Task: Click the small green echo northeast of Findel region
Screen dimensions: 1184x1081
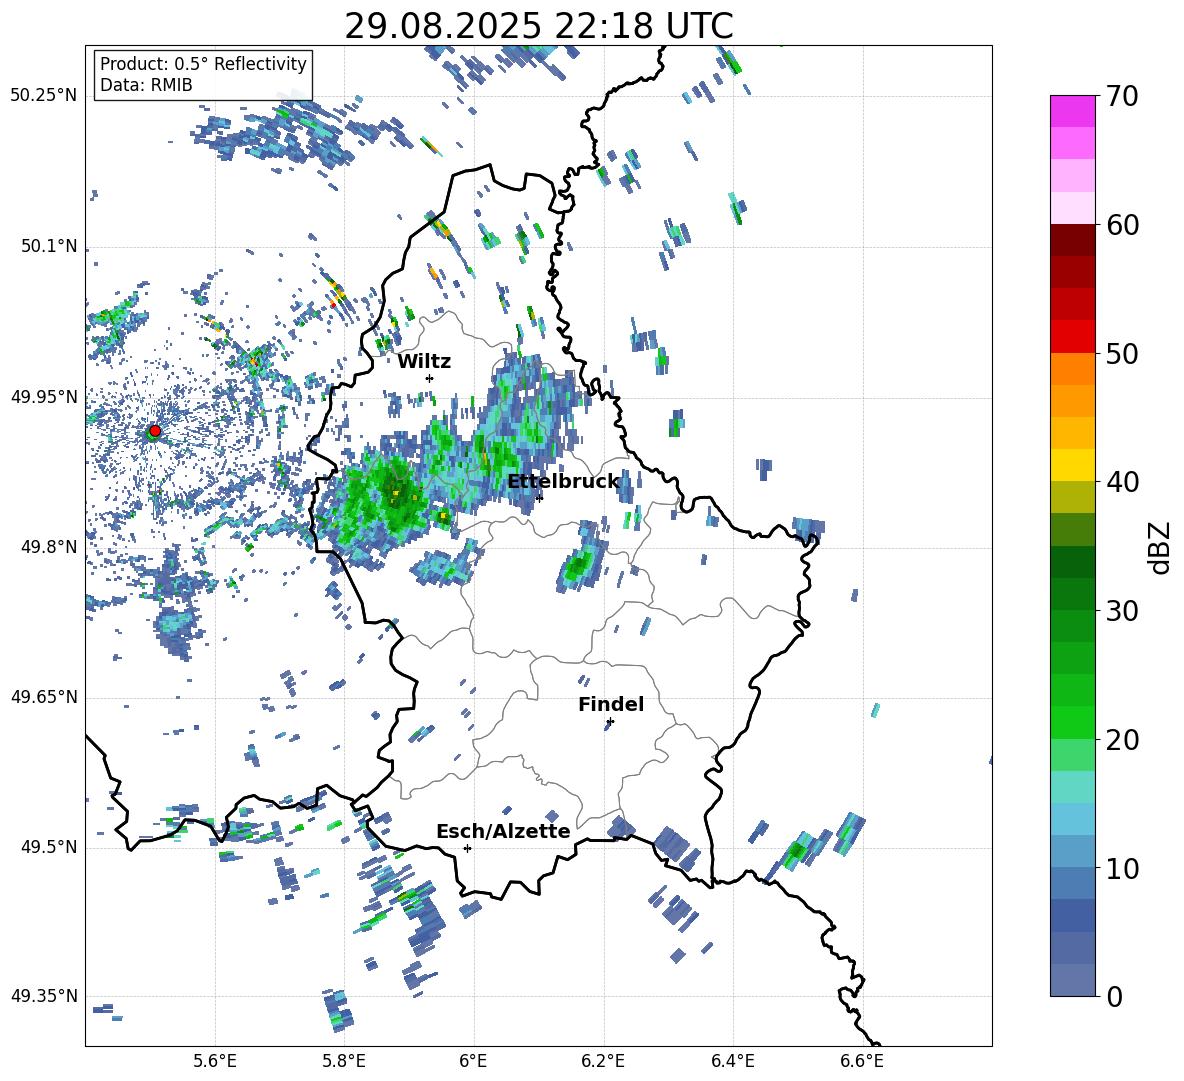Action: [580, 562]
